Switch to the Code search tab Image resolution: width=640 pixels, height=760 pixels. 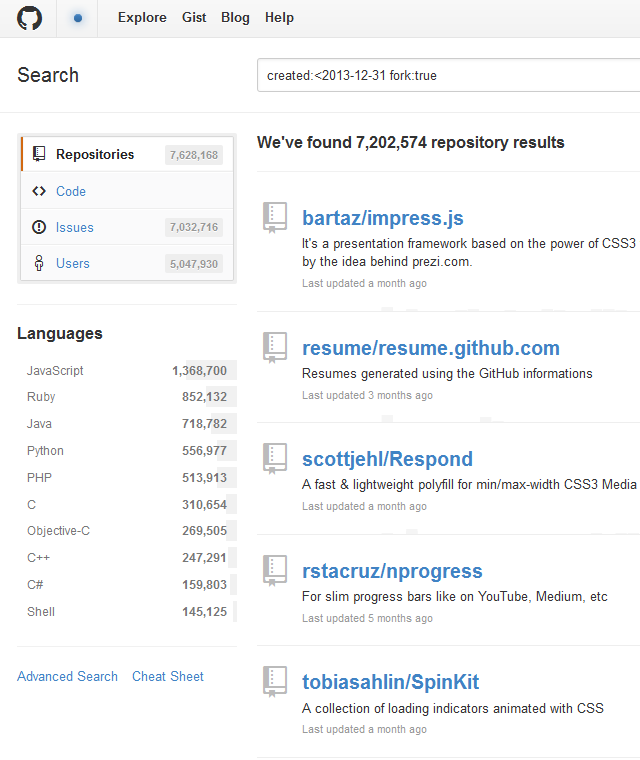coord(70,191)
